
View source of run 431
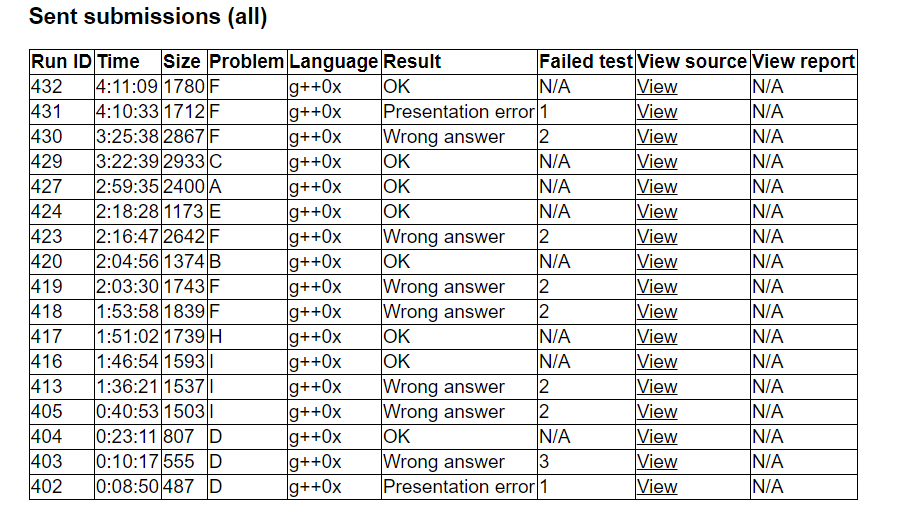657,112
